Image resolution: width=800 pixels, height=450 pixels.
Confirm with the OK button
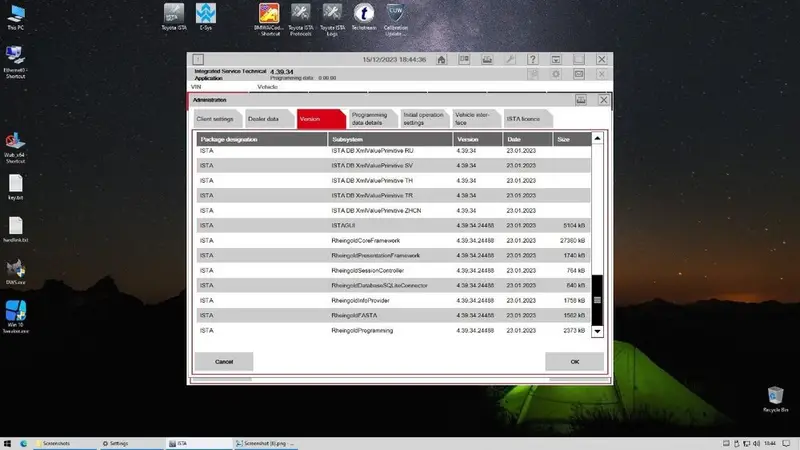(x=574, y=362)
